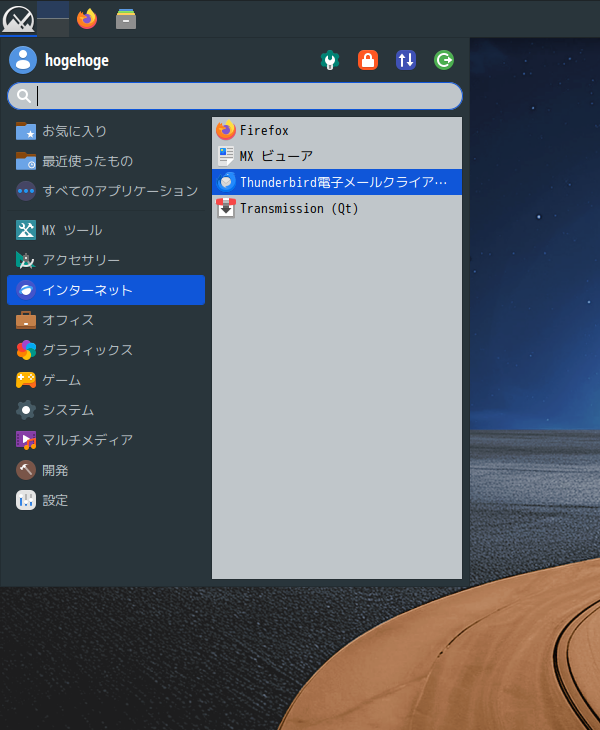The height and width of the screenshot is (730, 600).
Task: Focus the menu search field
Action: click(x=235, y=96)
